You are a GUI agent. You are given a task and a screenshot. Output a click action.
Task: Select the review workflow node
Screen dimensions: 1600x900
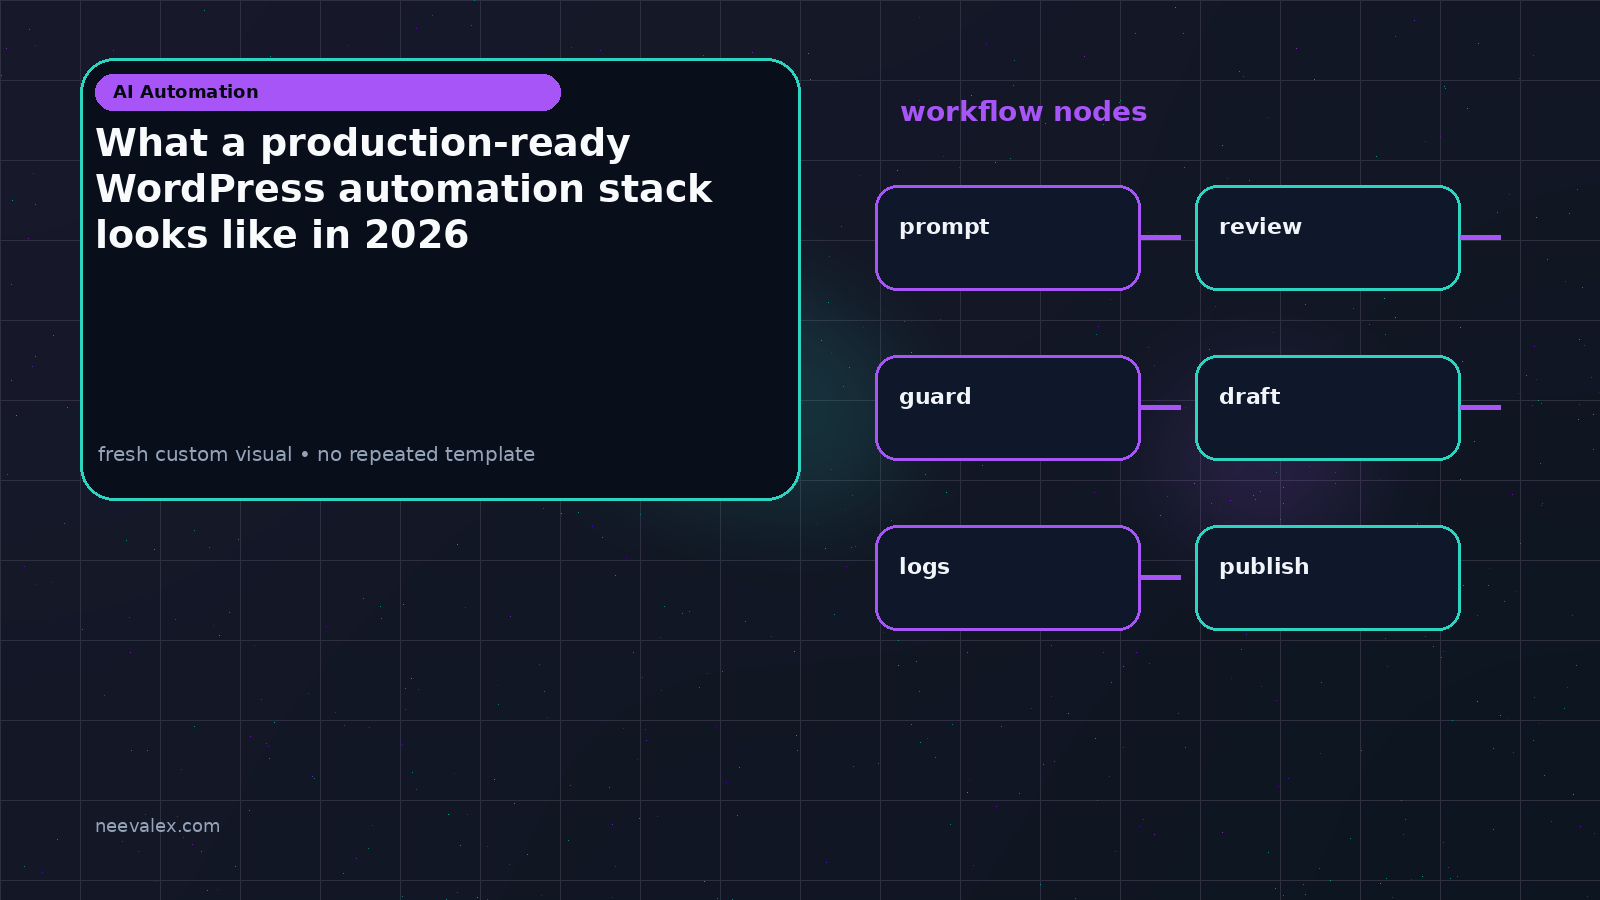pyautogui.click(x=1328, y=238)
